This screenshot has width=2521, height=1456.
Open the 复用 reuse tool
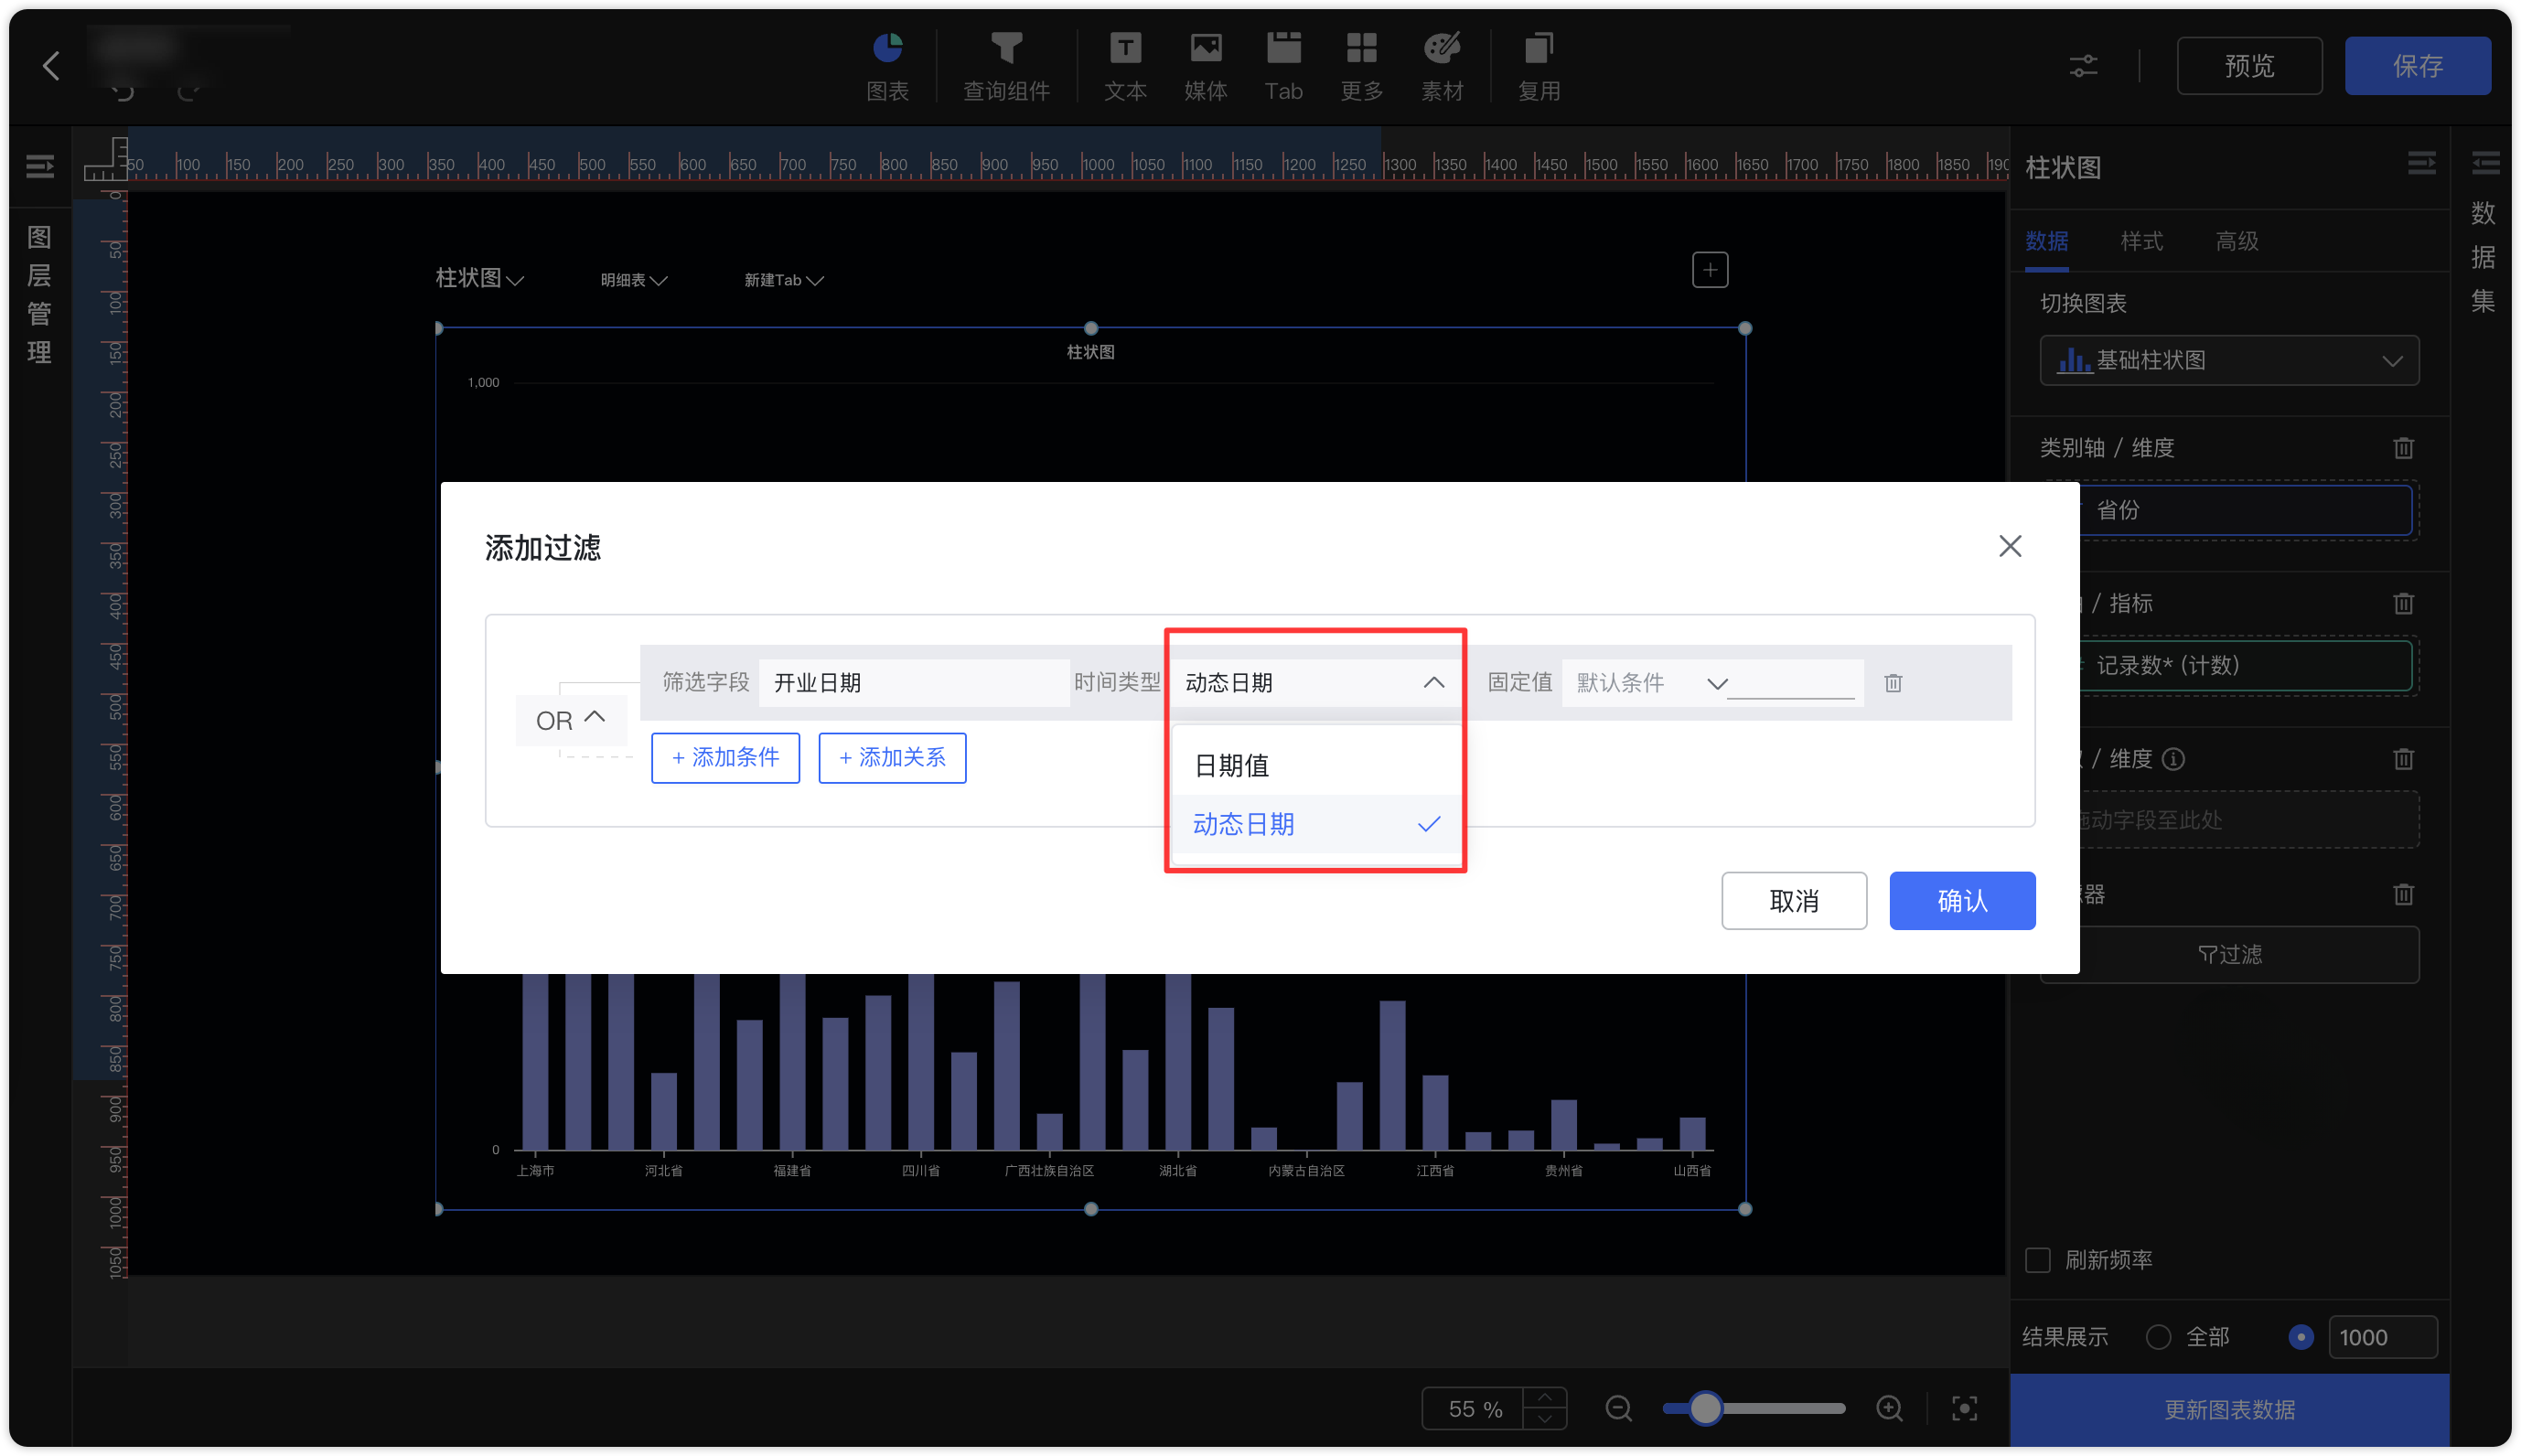click(x=1538, y=66)
